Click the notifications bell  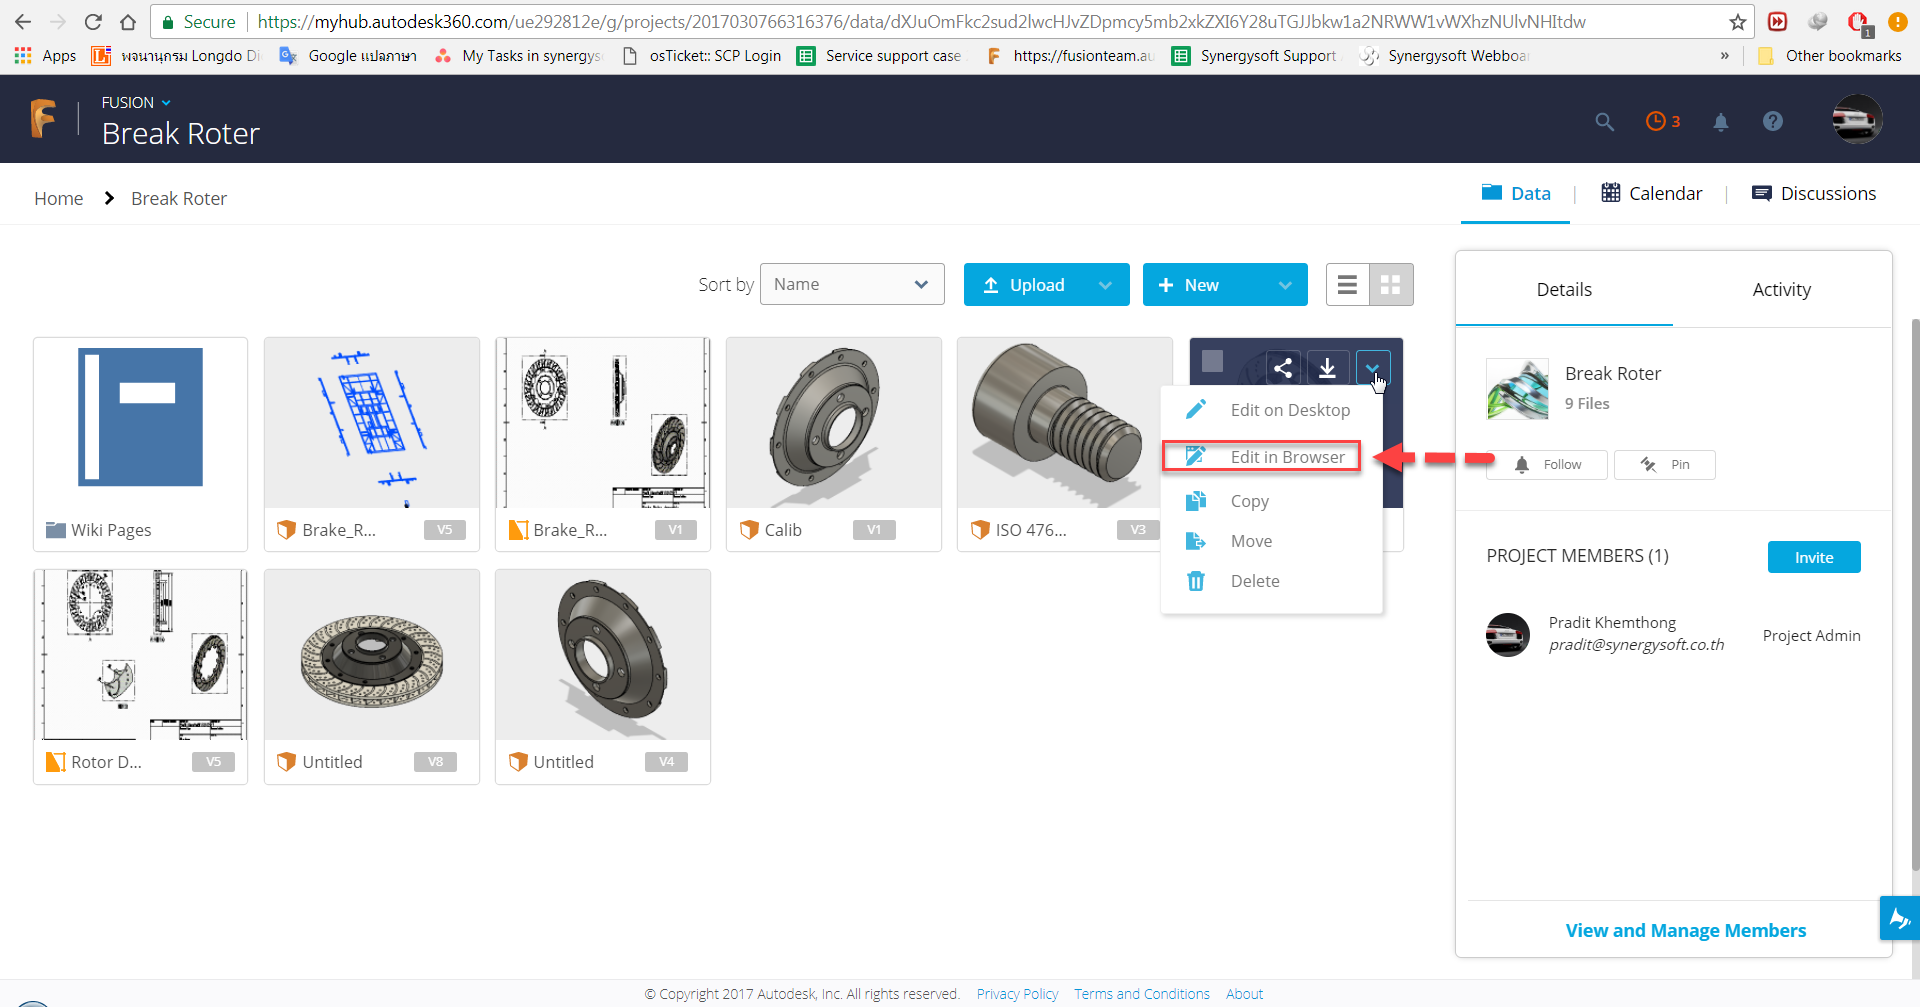click(1721, 121)
